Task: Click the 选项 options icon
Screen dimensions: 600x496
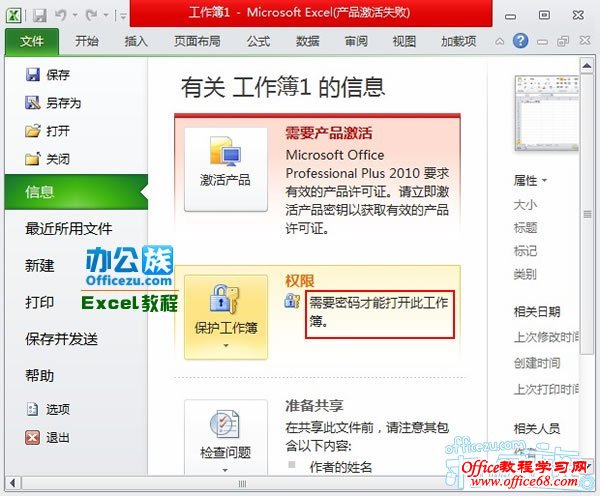Action: [33, 409]
